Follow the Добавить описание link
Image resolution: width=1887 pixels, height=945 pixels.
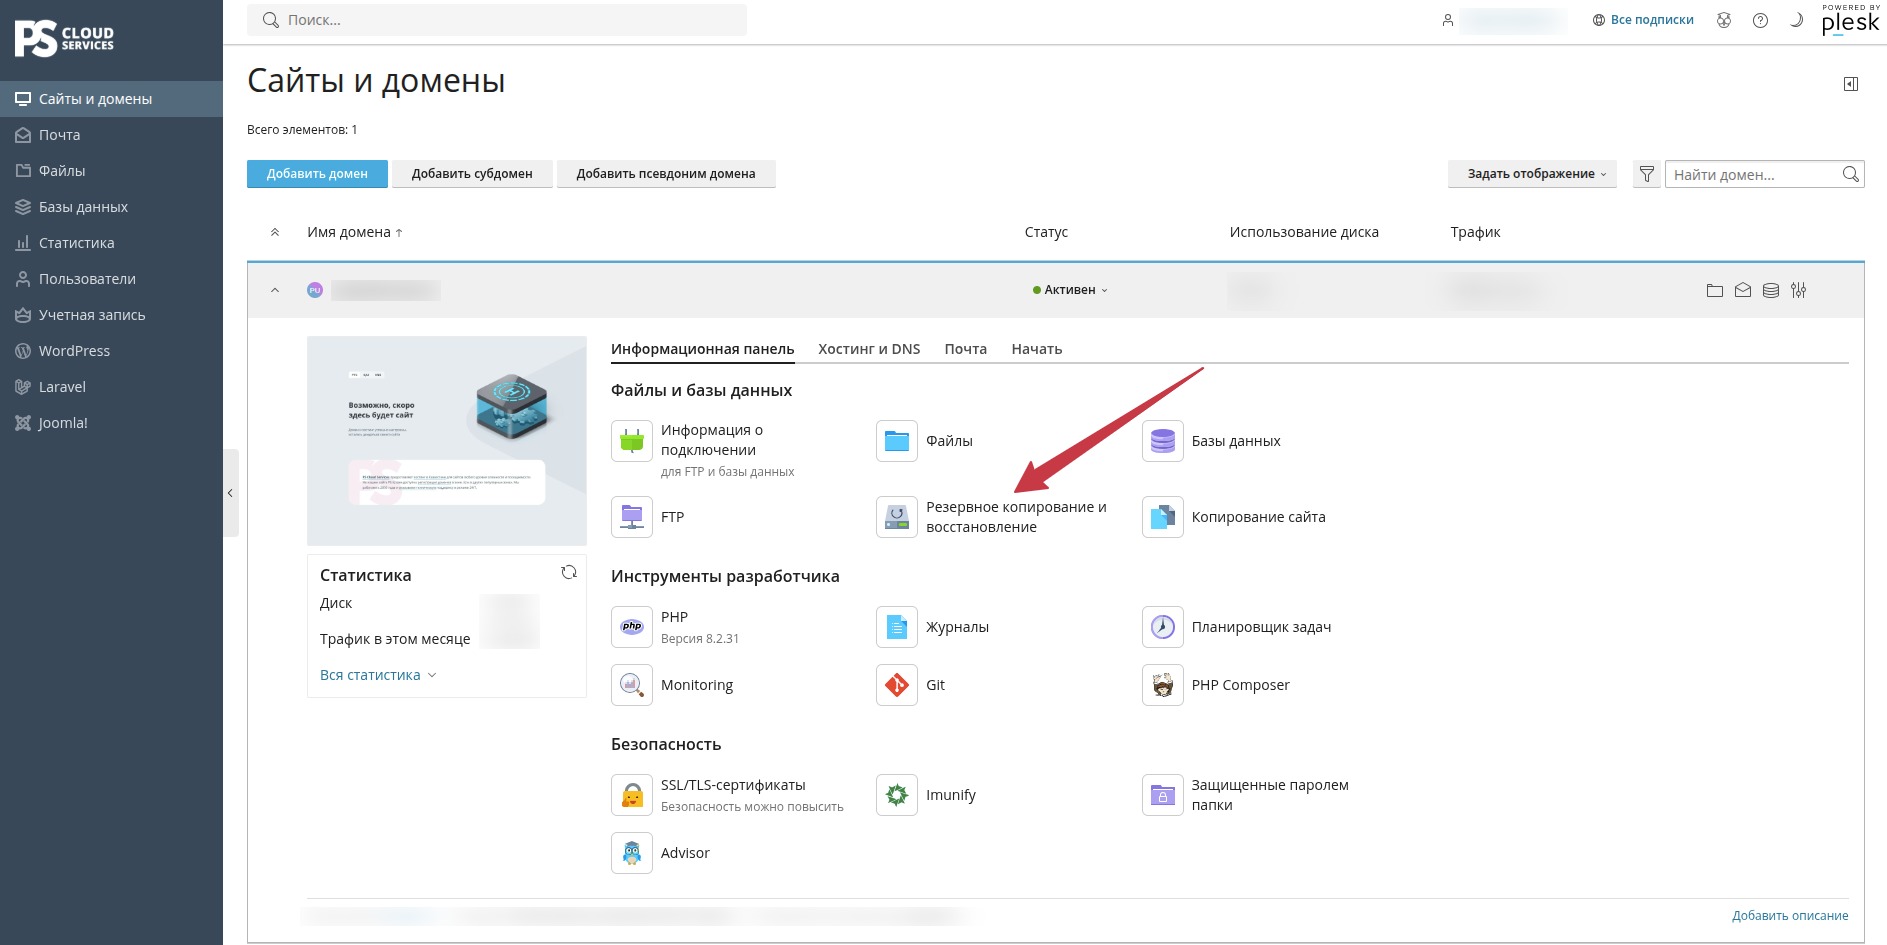(x=1790, y=915)
